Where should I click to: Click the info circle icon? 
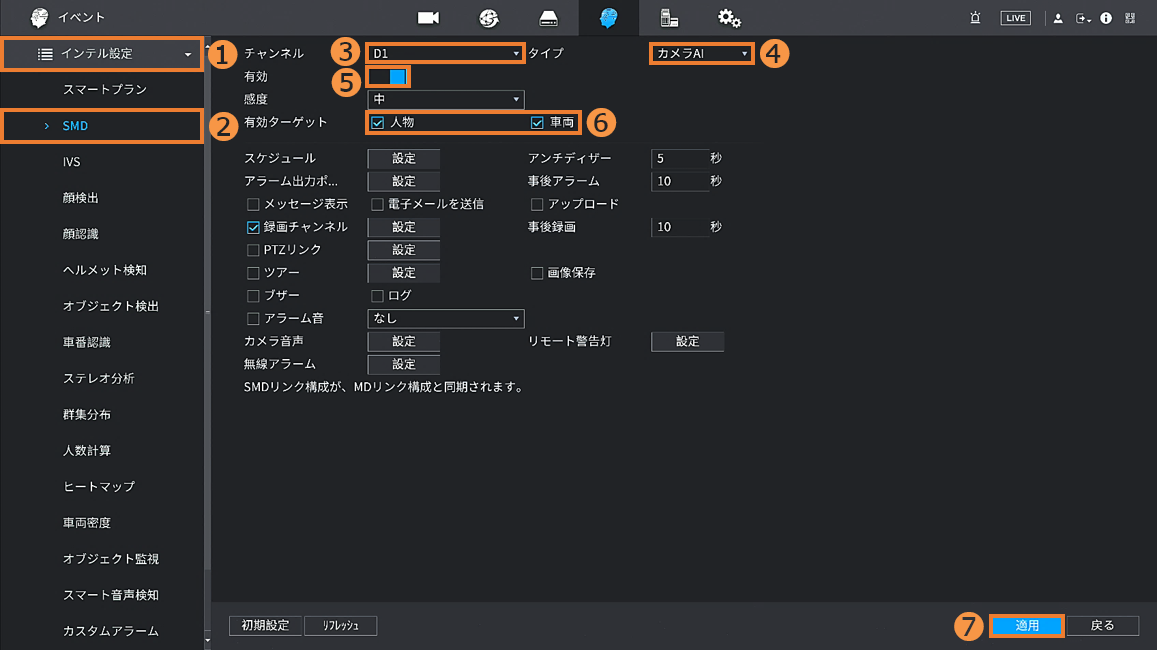coord(1106,18)
